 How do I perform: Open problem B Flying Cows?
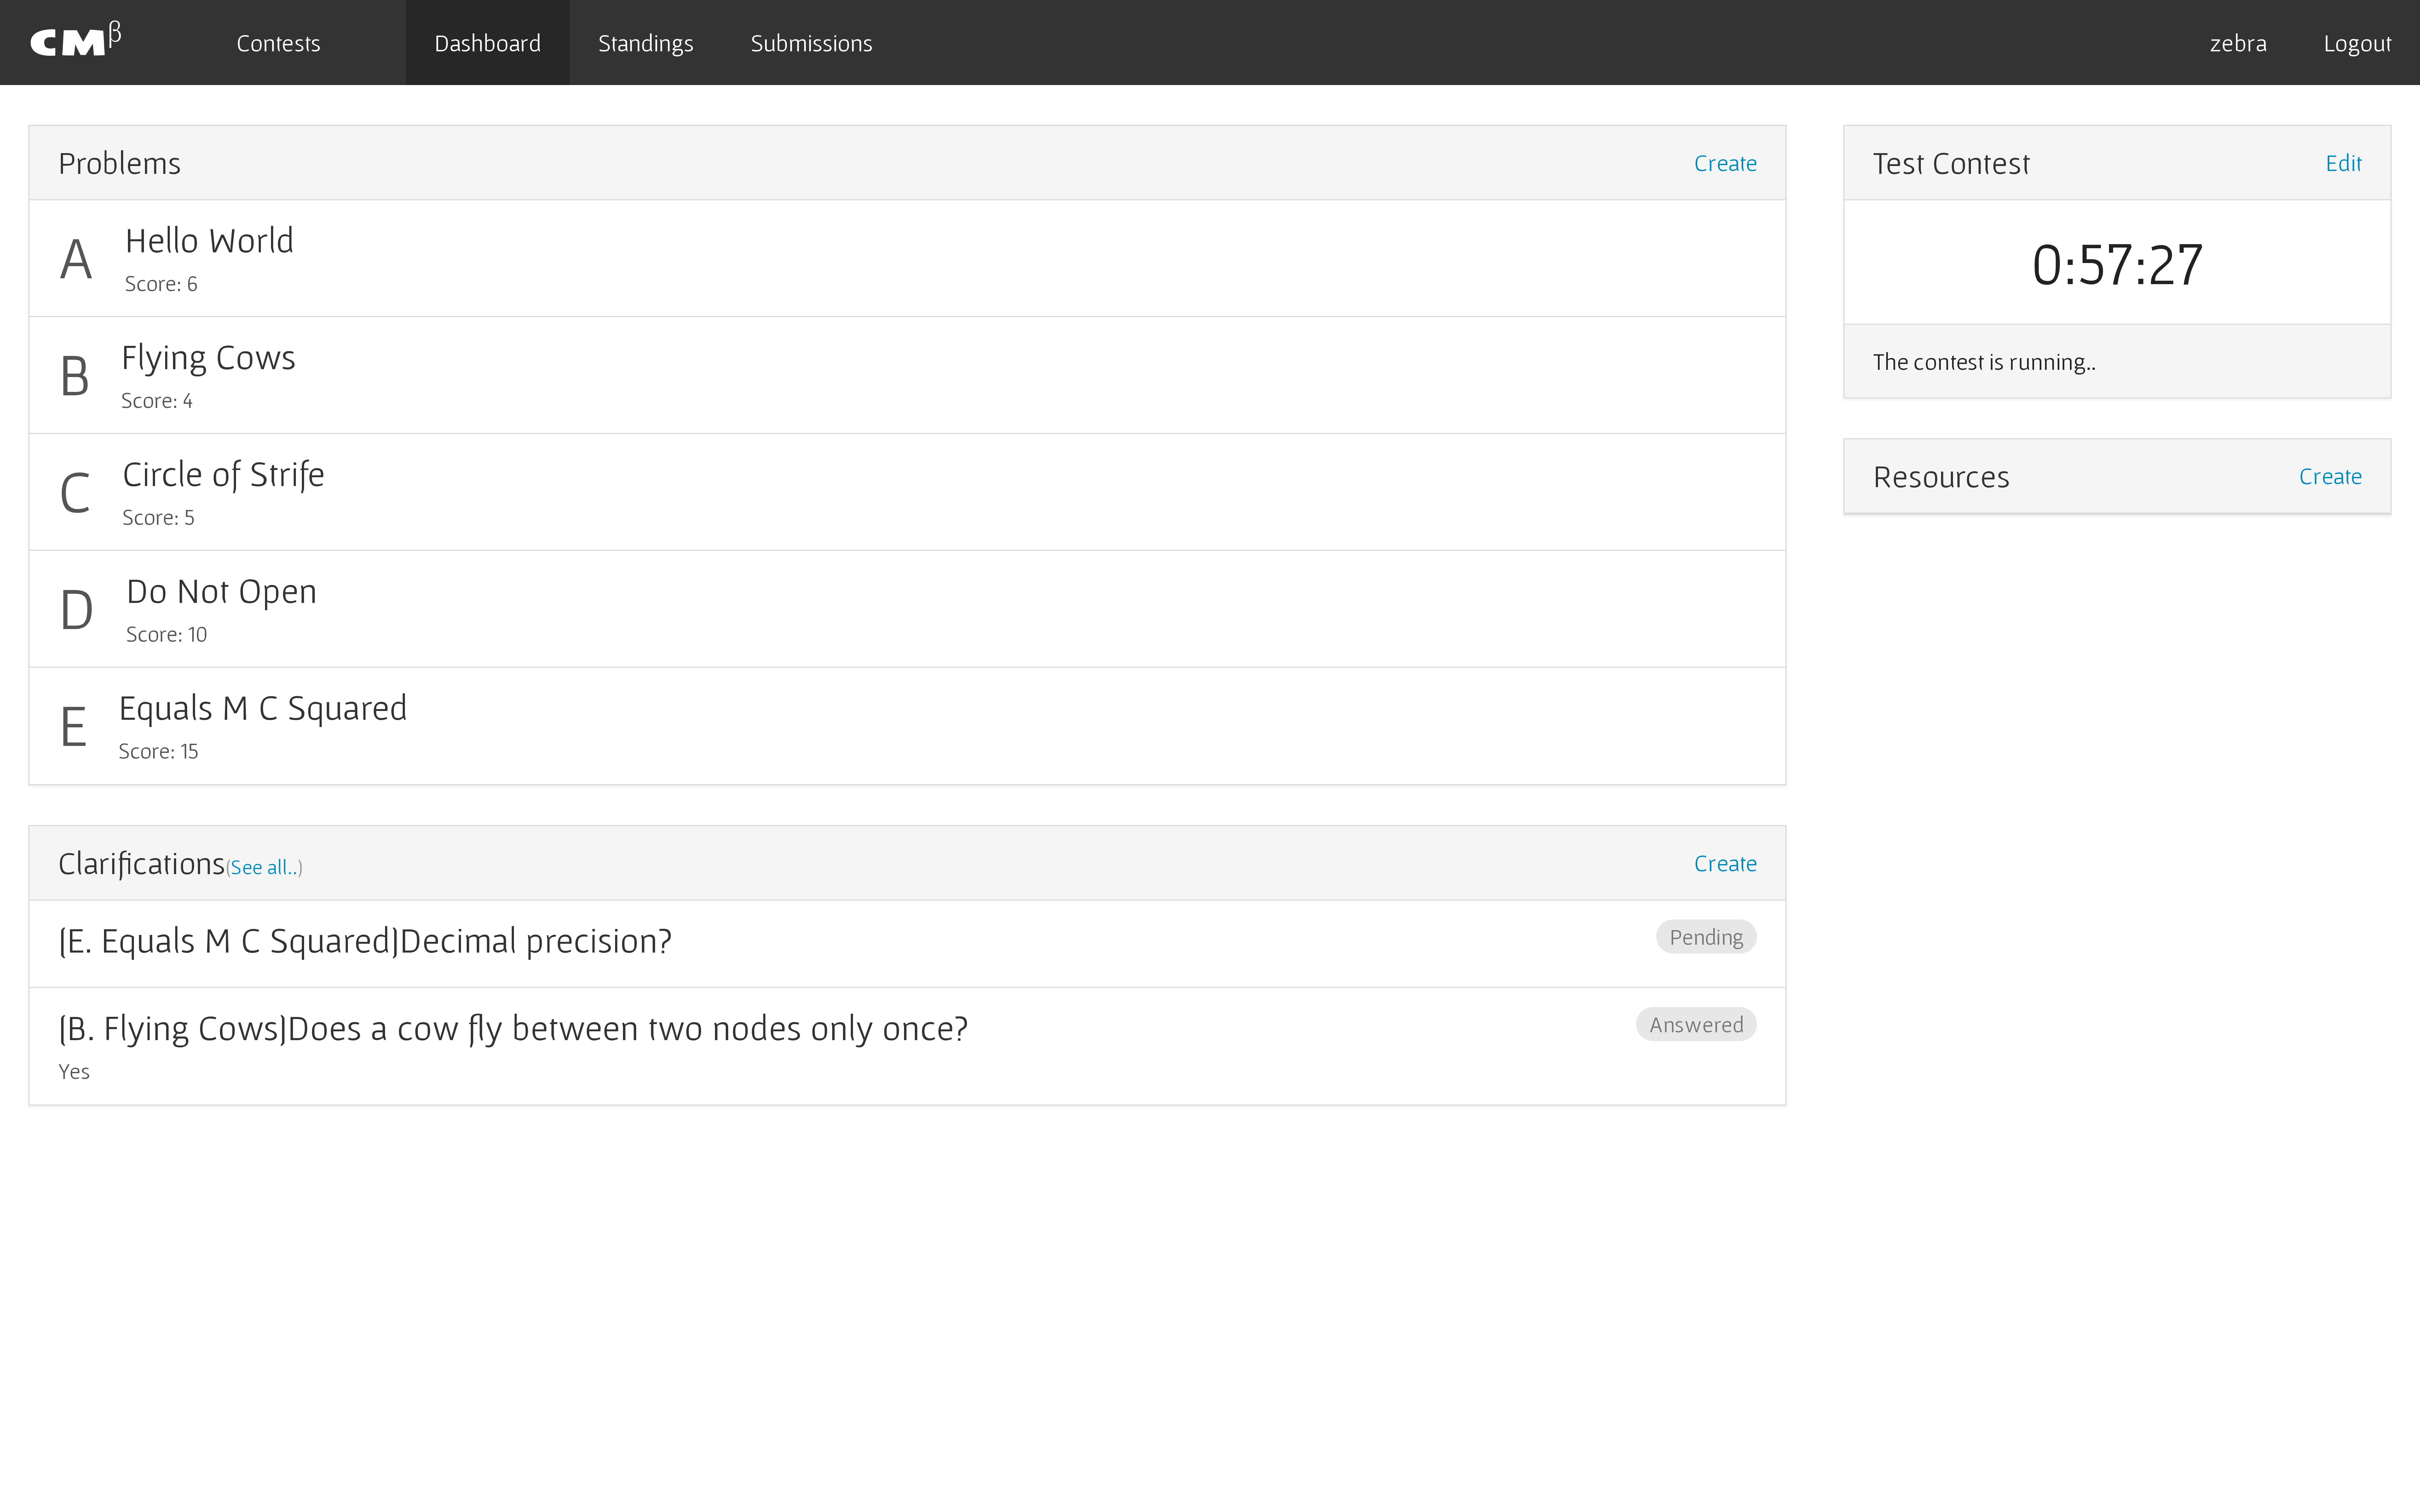tap(208, 358)
